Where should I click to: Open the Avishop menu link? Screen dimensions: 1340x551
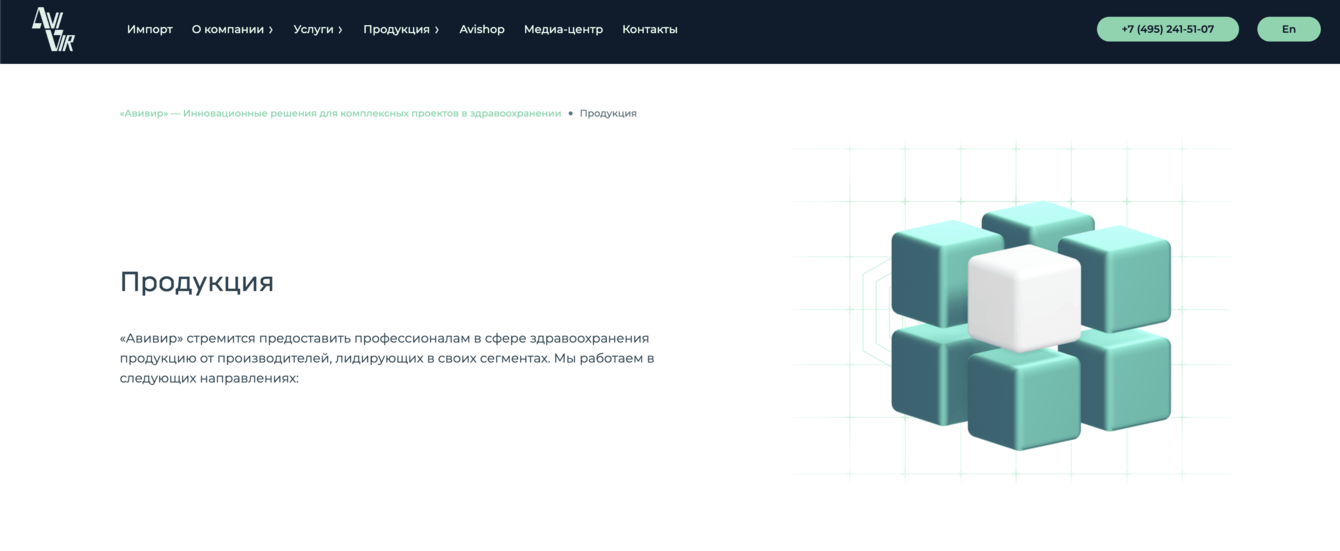(x=482, y=29)
